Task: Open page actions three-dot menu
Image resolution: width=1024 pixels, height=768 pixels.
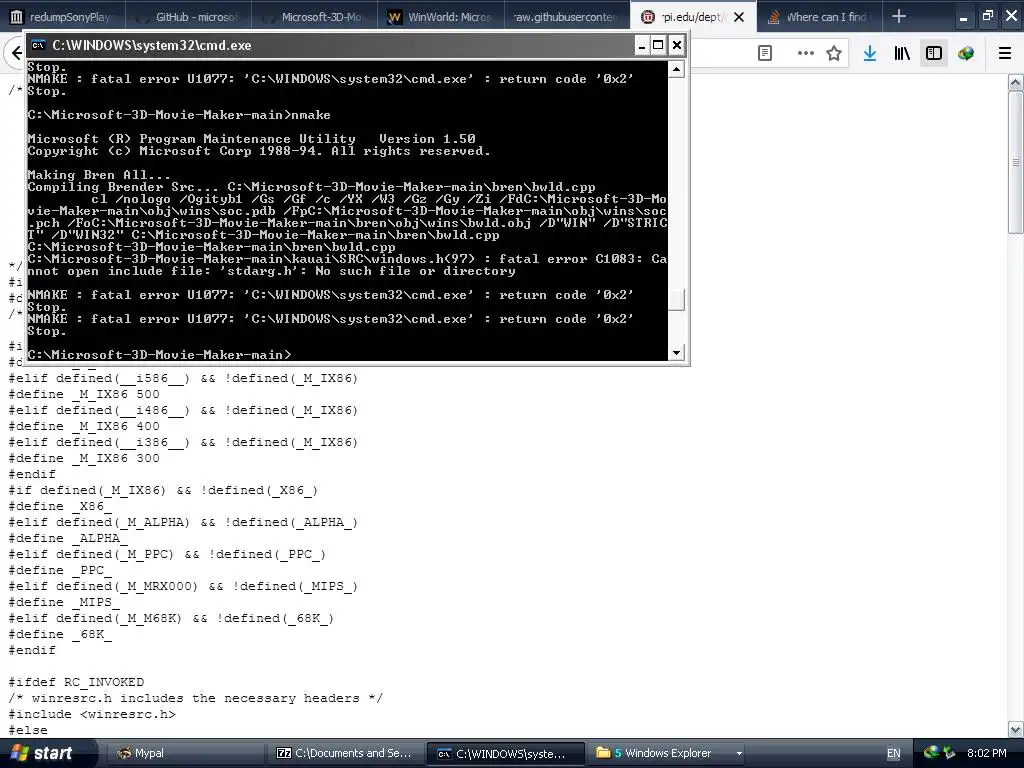Action: click(x=805, y=53)
